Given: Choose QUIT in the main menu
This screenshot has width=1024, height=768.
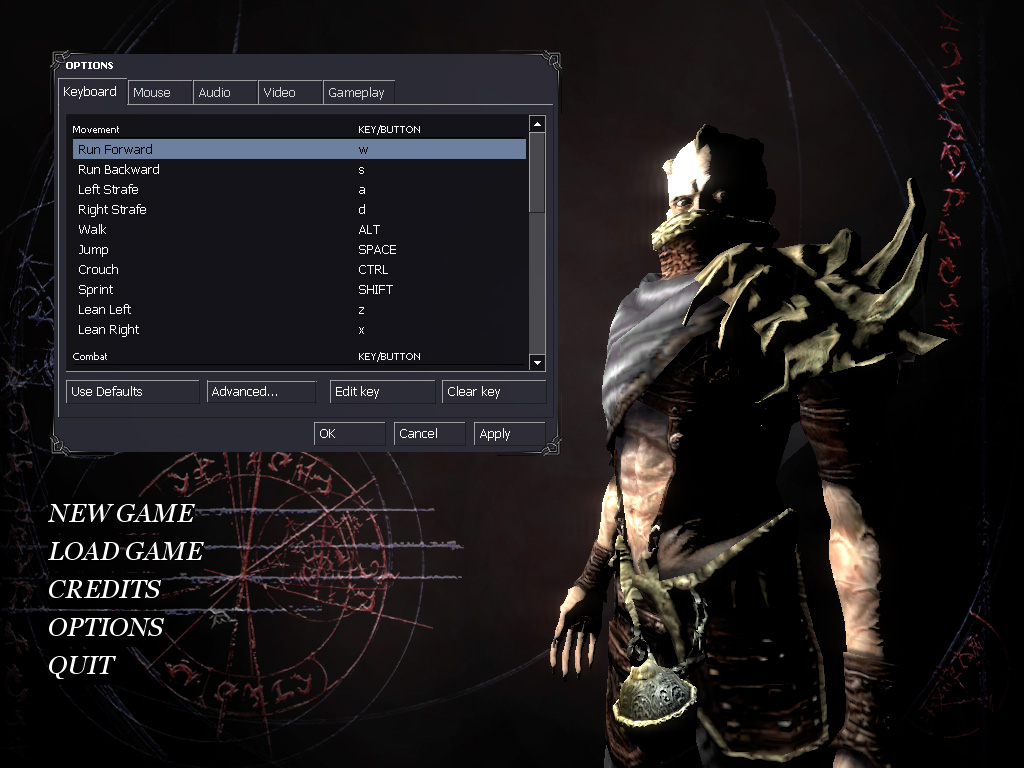Looking at the screenshot, I should pyautogui.click(x=82, y=665).
